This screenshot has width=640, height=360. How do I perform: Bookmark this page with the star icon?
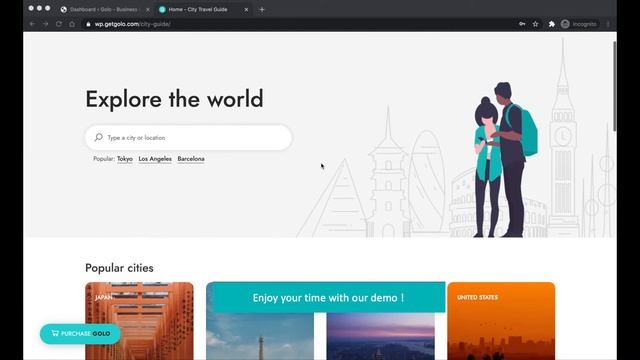(x=536, y=24)
